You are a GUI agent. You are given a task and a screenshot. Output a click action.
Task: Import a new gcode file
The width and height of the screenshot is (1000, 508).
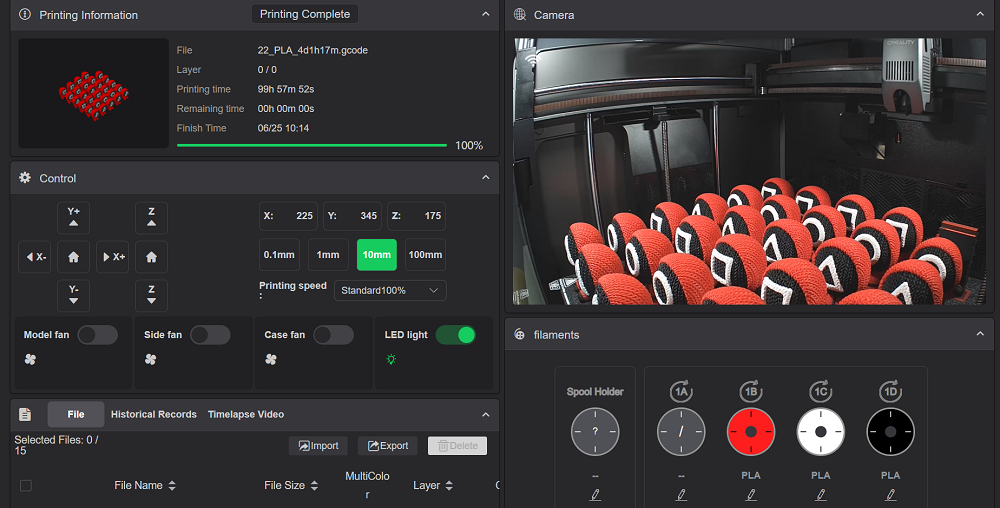[x=318, y=446]
